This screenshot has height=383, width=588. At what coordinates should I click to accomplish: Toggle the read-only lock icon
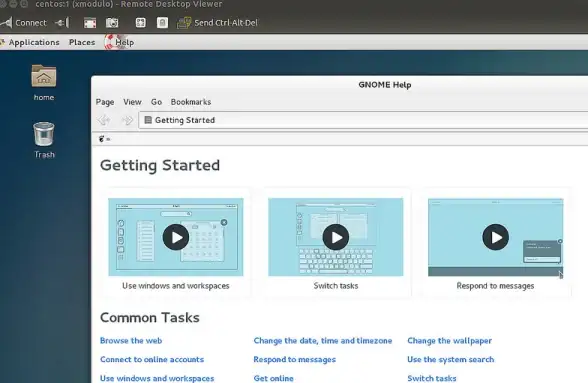coord(162,23)
